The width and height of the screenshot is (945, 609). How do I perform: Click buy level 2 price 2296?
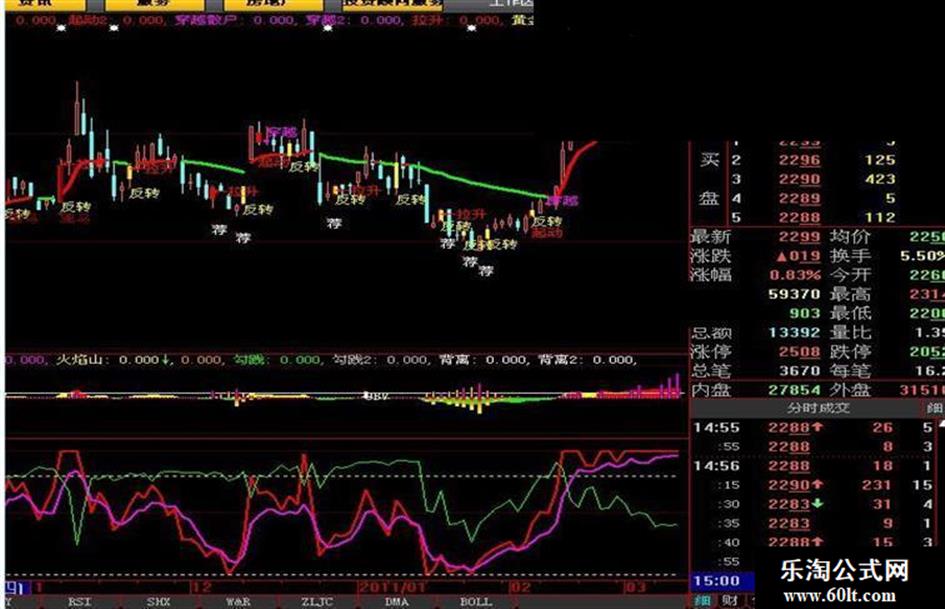(x=799, y=160)
